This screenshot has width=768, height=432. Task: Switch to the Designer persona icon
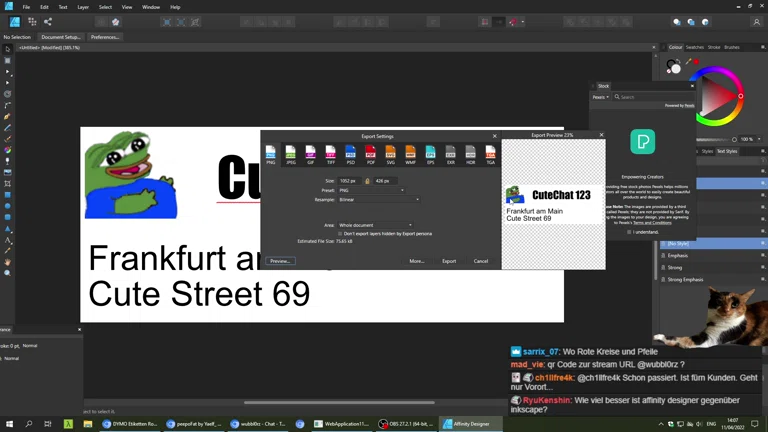tap(15, 22)
